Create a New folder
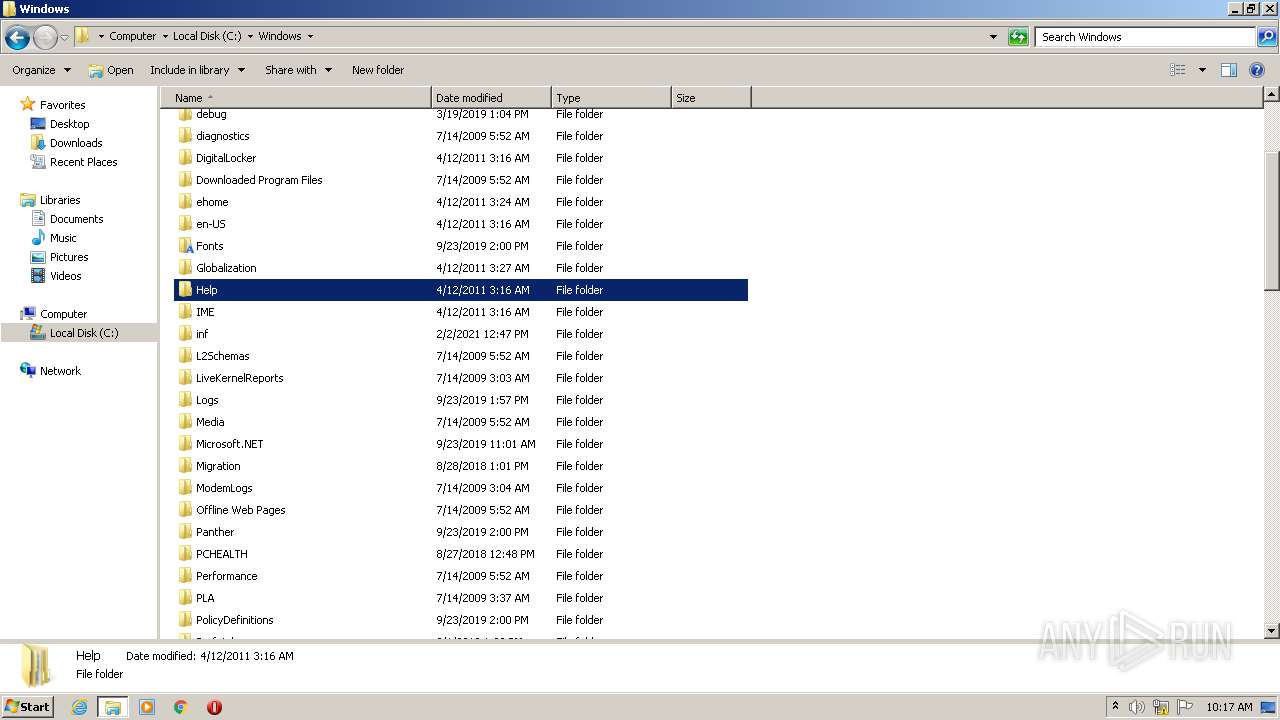The height and width of the screenshot is (720, 1280). [378, 70]
